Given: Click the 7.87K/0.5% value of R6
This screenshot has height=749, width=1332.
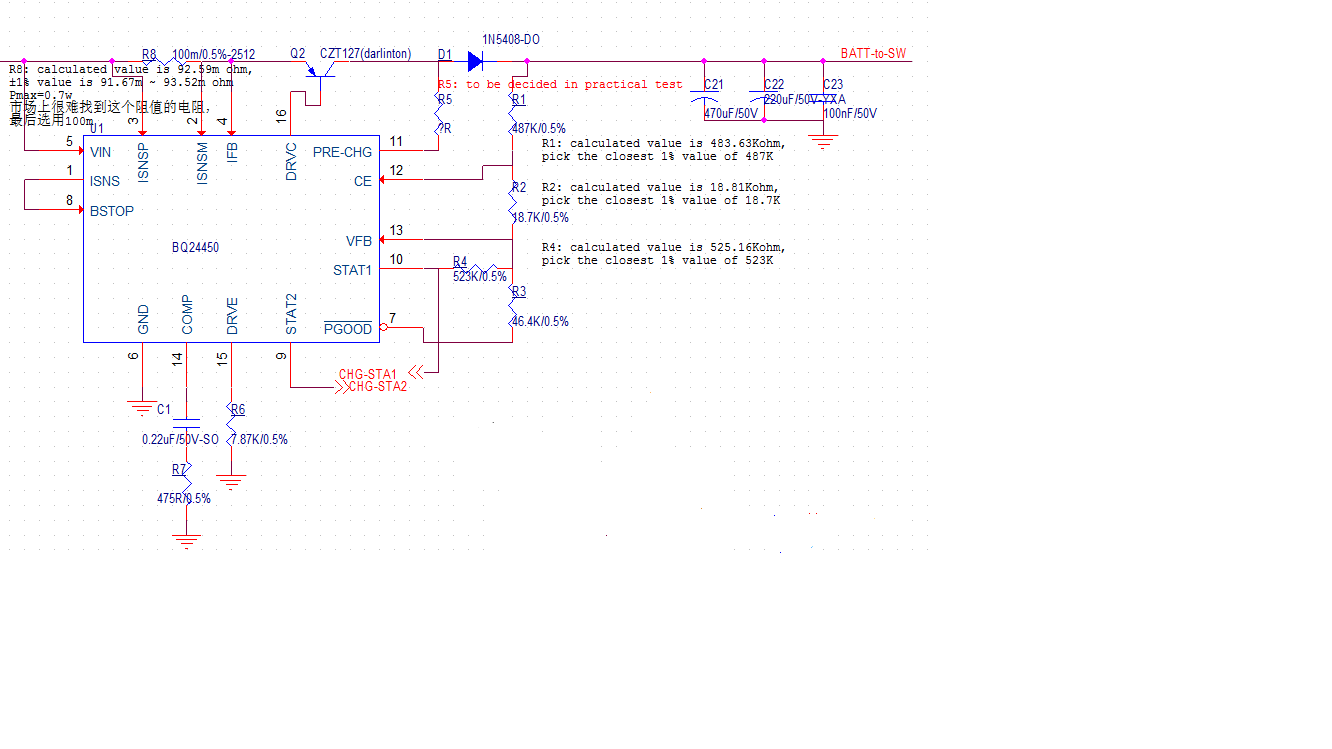Looking at the screenshot, I should 258,440.
